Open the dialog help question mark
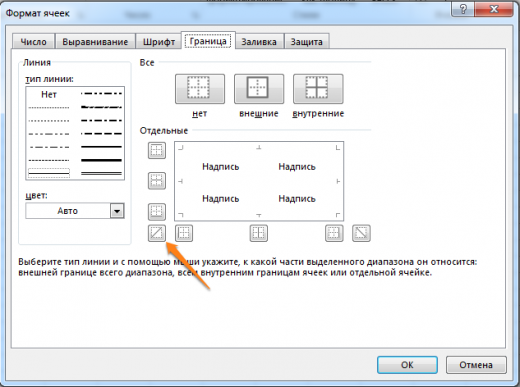This screenshot has width=520, height=387. (x=463, y=9)
